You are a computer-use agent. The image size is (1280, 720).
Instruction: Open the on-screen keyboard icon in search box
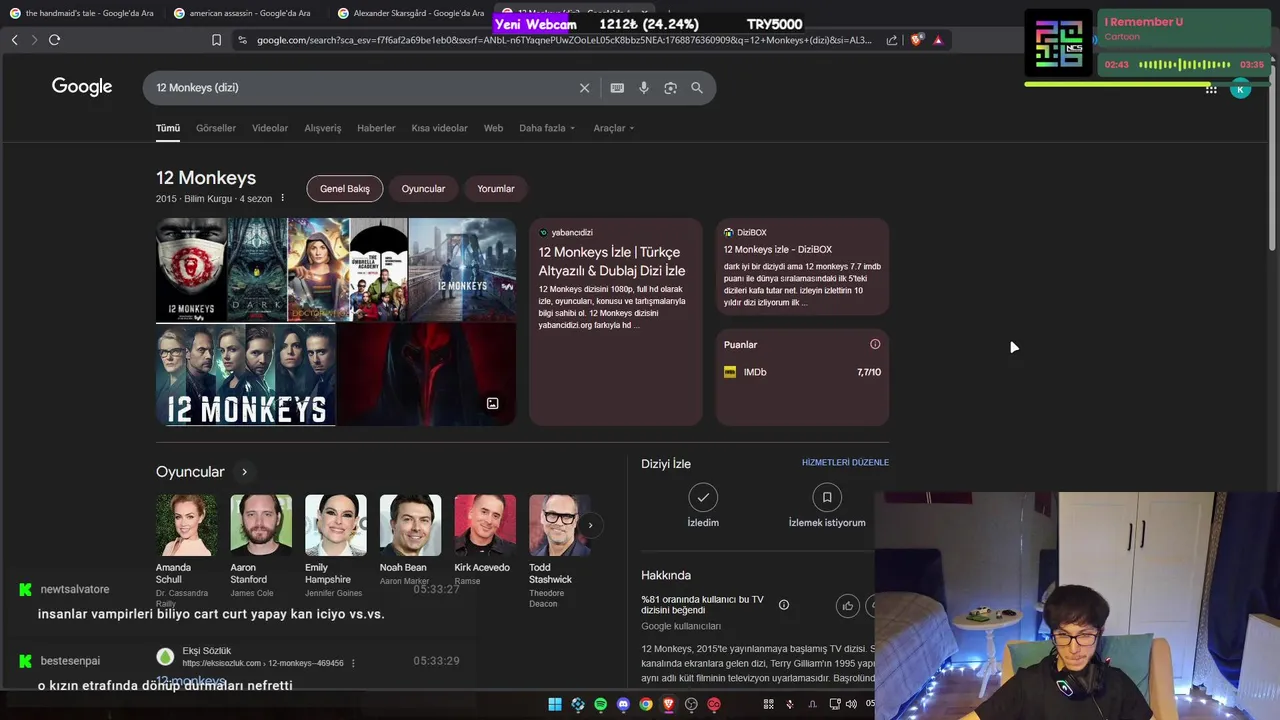point(617,88)
